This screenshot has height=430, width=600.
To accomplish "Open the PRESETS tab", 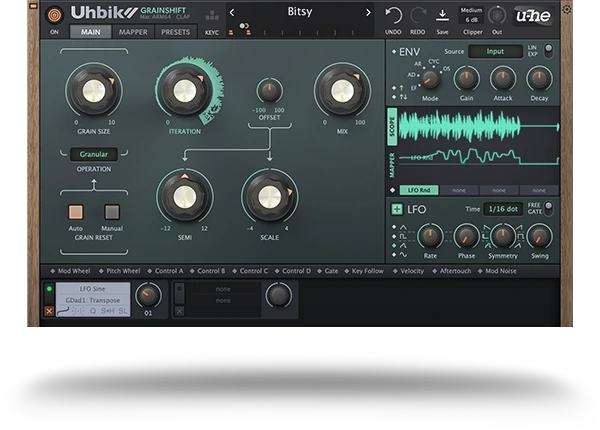I will click(x=175, y=32).
